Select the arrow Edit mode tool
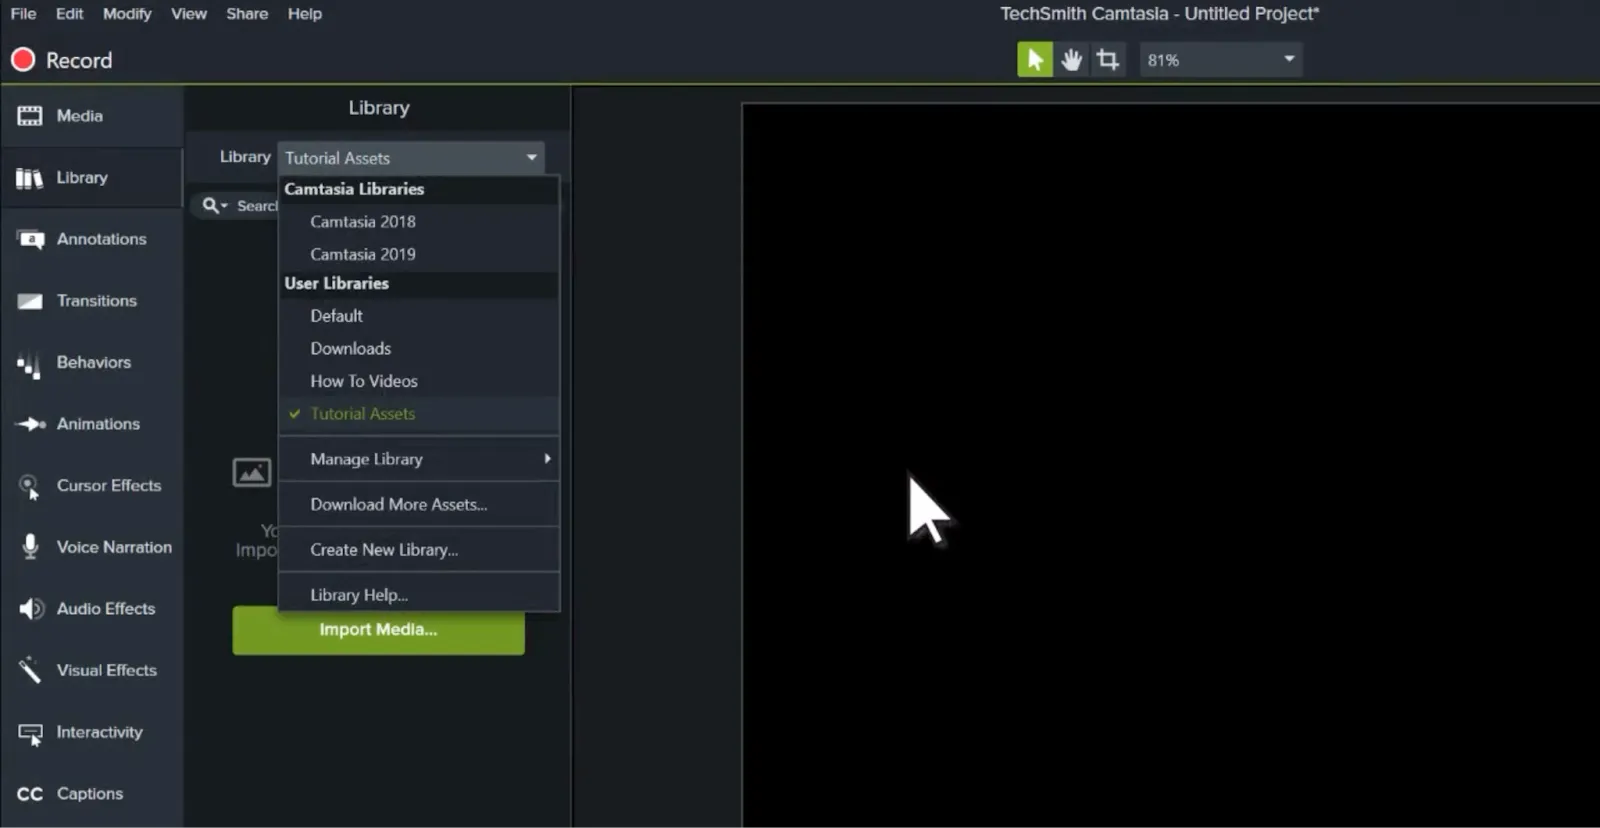Screen dimensions: 1600x828 (x=1035, y=60)
